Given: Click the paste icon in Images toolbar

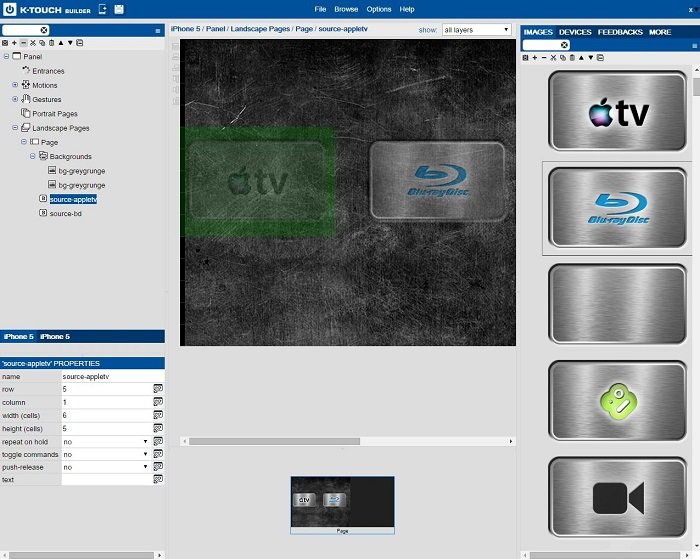Looking at the screenshot, I should pyautogui.click(x=572, y=58).
